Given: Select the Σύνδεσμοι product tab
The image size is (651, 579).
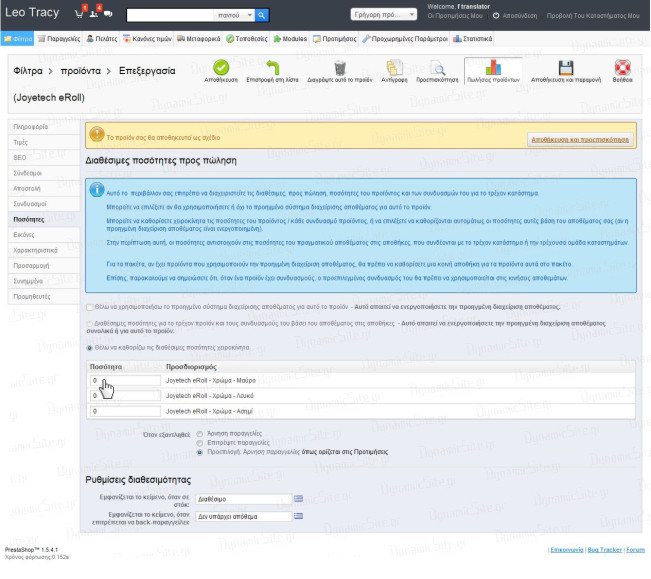Looking at the screenshot, I should coord(44,173).
